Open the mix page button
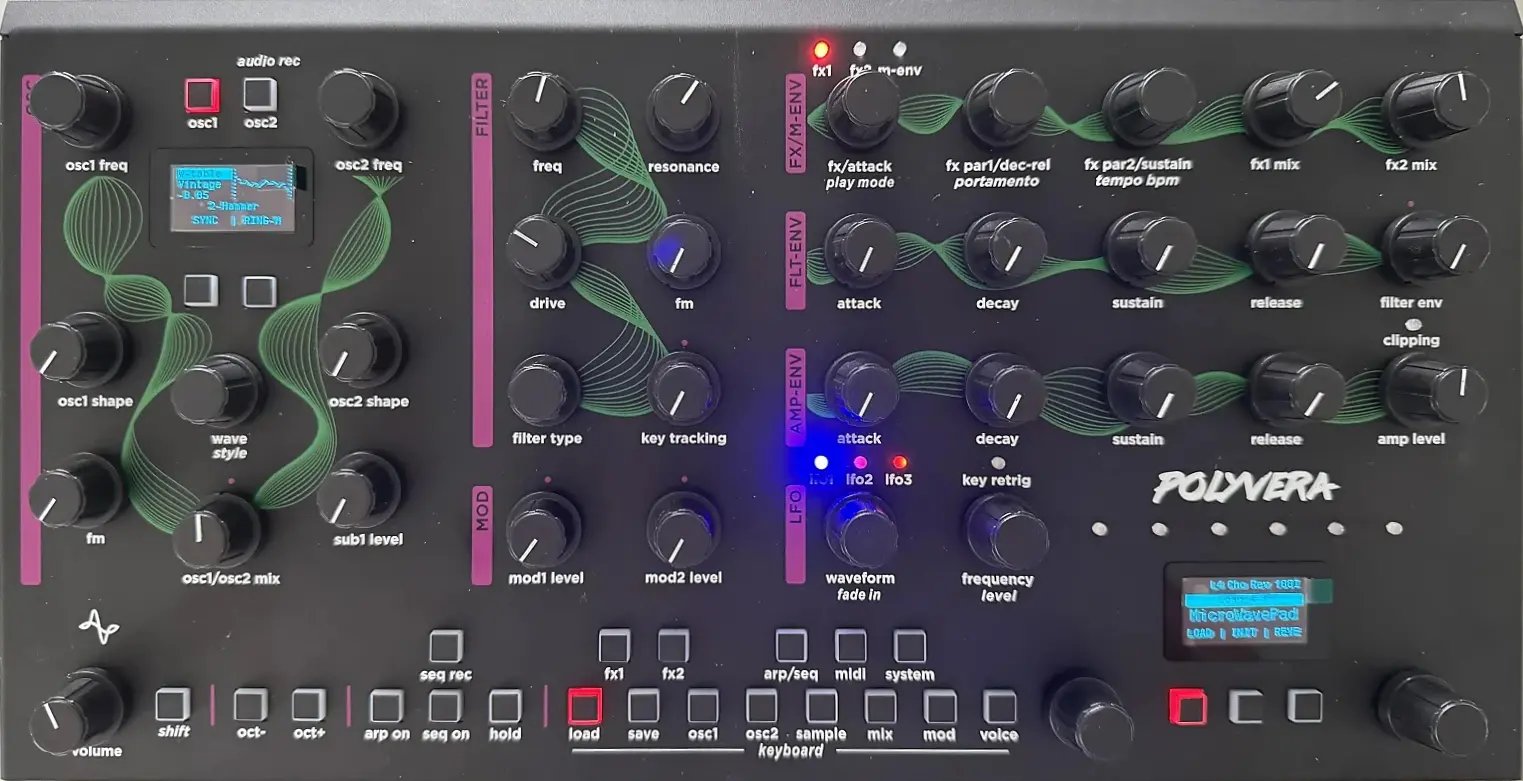1523x781 pixels. coord(881,707)
